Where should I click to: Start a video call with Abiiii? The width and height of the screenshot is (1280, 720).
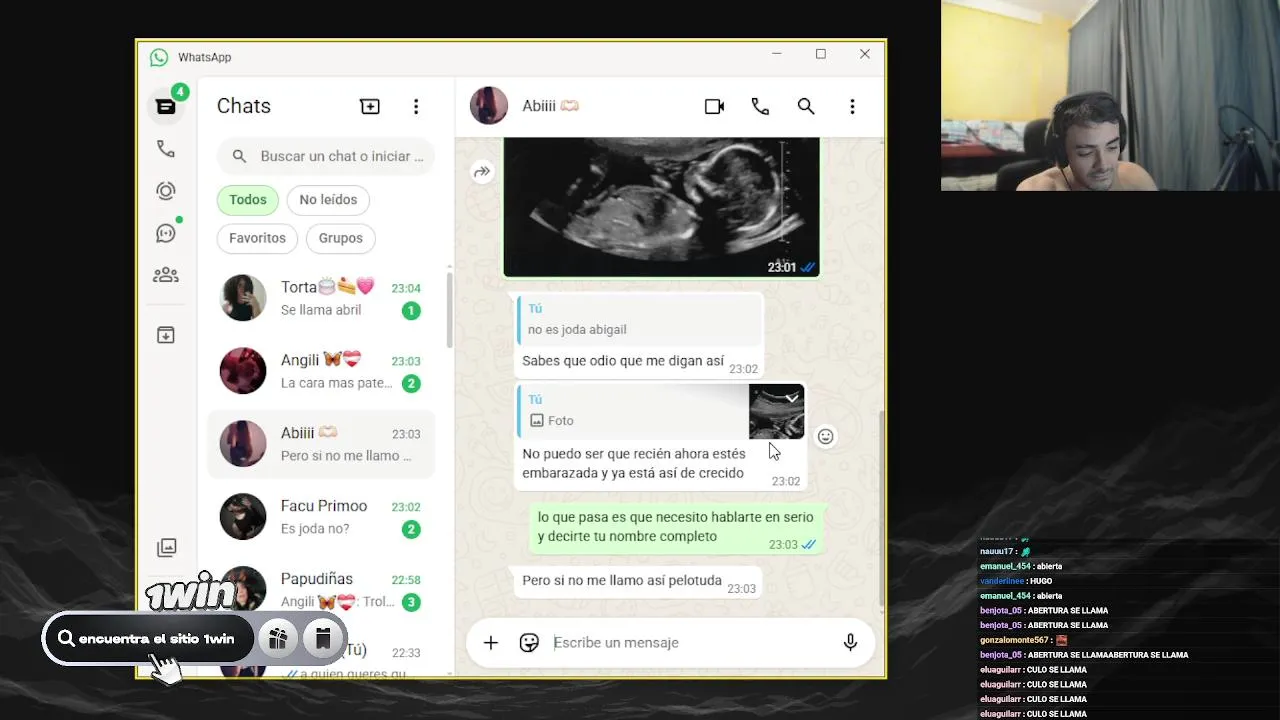pyautogui.click(x=714, y=106)
